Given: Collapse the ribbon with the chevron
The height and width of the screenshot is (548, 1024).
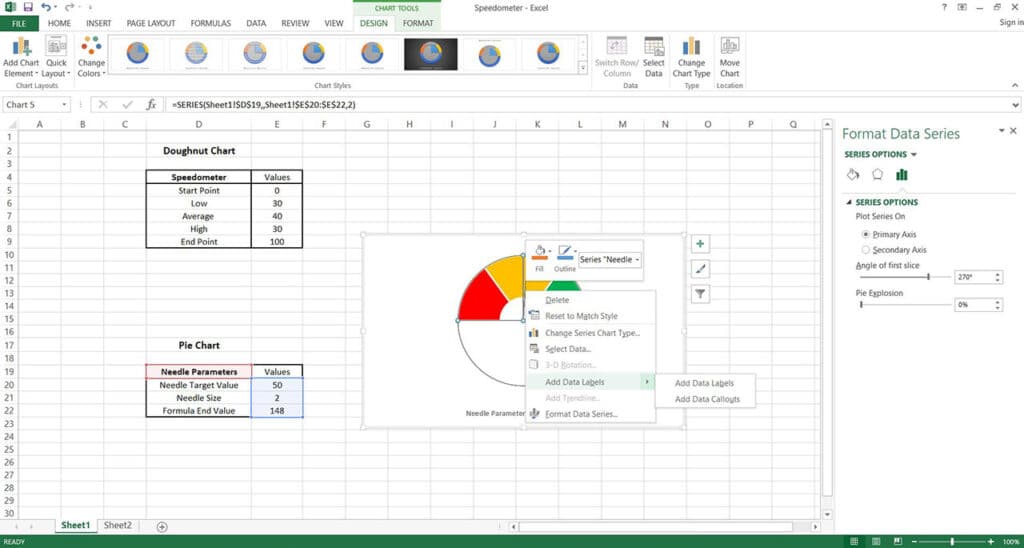Looking at the screenshot, I should click(1015, 85).
